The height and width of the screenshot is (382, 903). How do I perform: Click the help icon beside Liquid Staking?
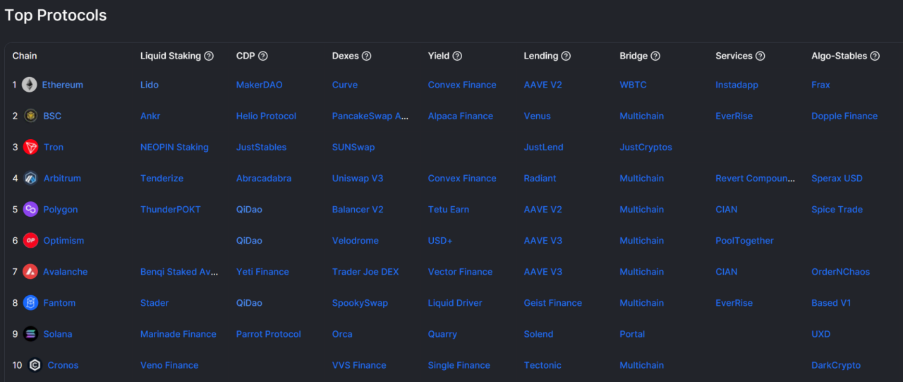[x=209, y=56]
